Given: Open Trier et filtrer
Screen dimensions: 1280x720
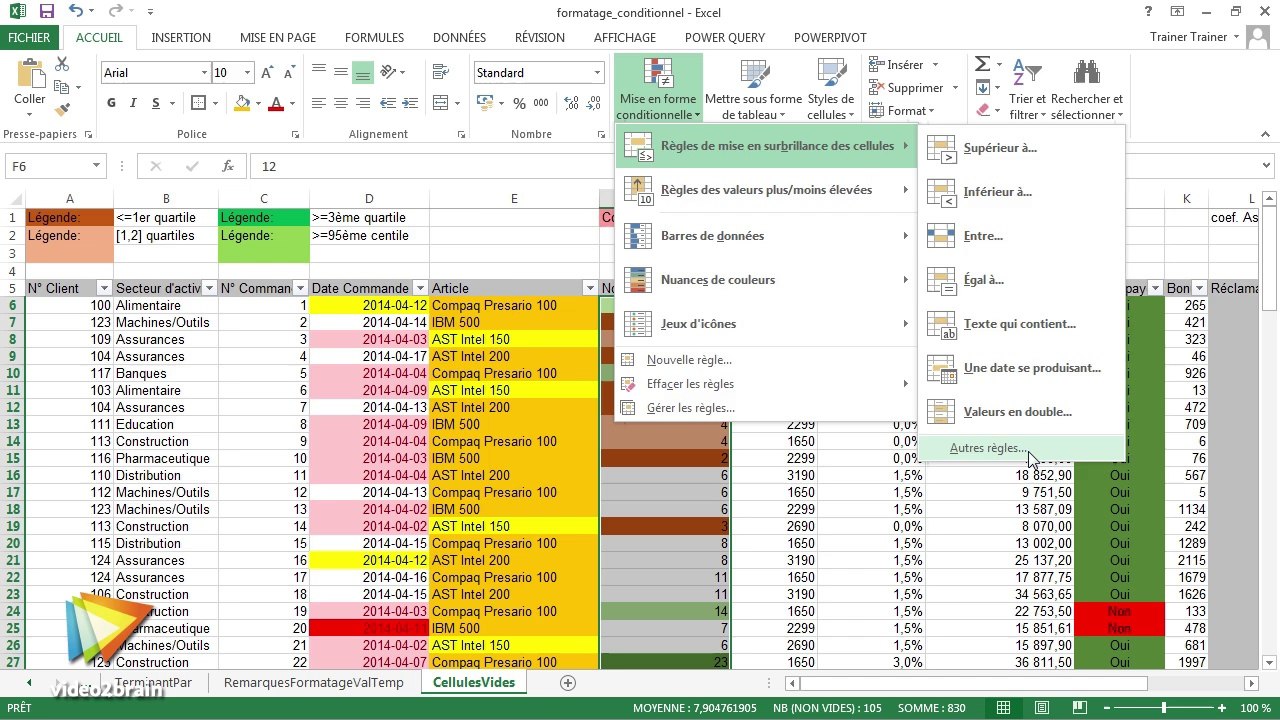Looking at the screenshot, I should coord(1027,88).
